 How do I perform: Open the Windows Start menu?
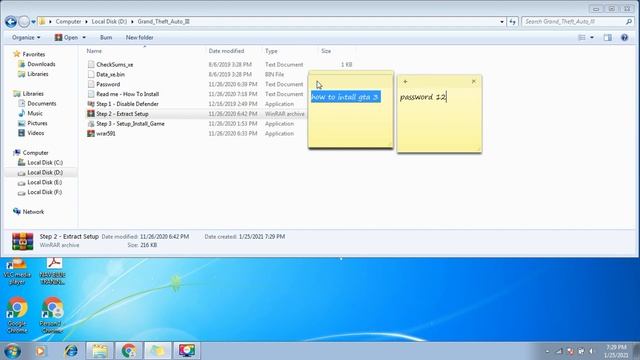point(12,351)
